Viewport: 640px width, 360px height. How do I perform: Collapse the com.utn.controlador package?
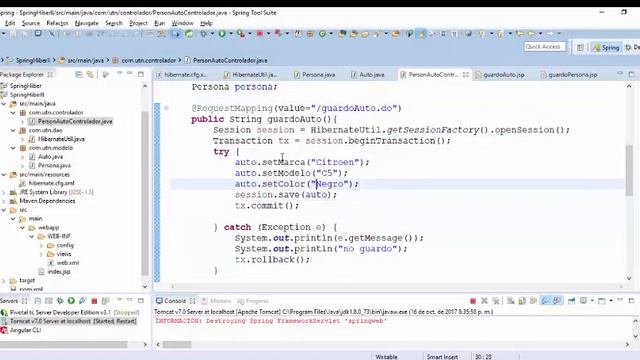pos(13,113)
